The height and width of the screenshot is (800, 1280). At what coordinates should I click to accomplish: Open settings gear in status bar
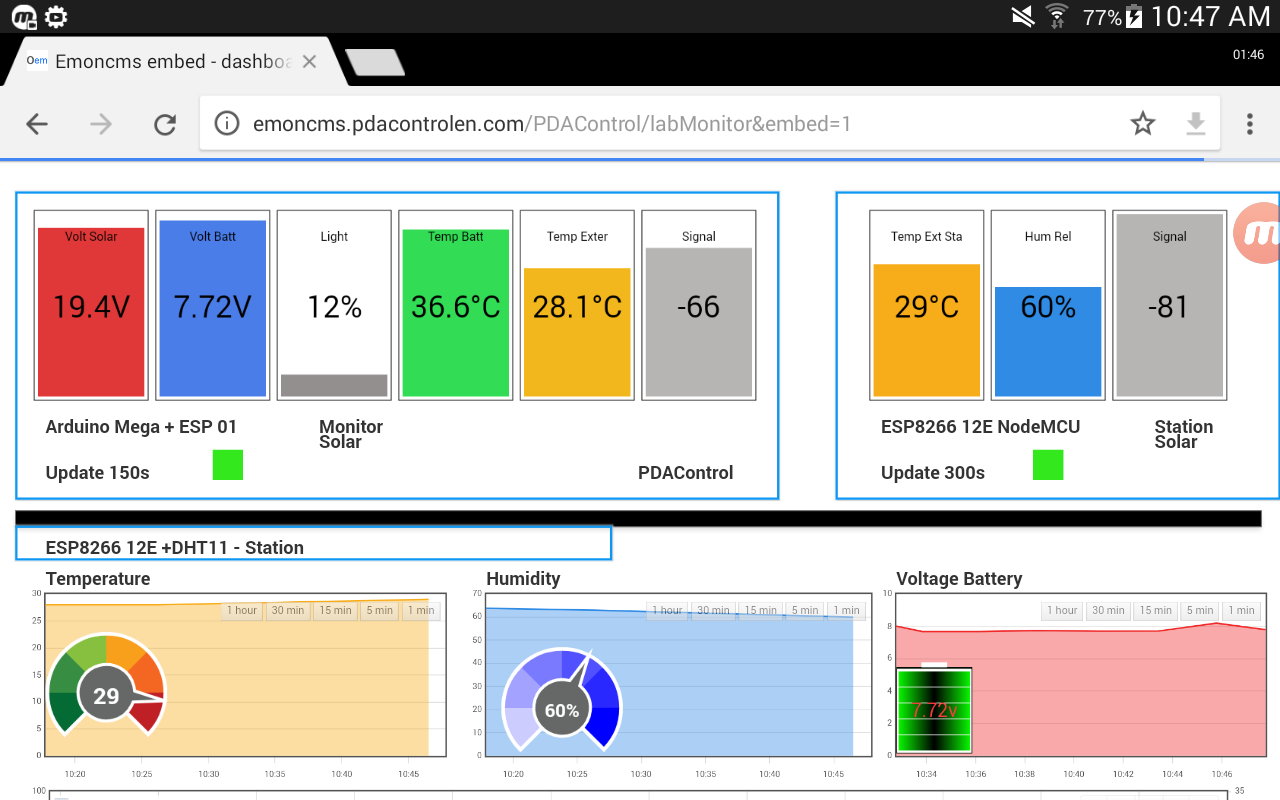click(56, 16)
